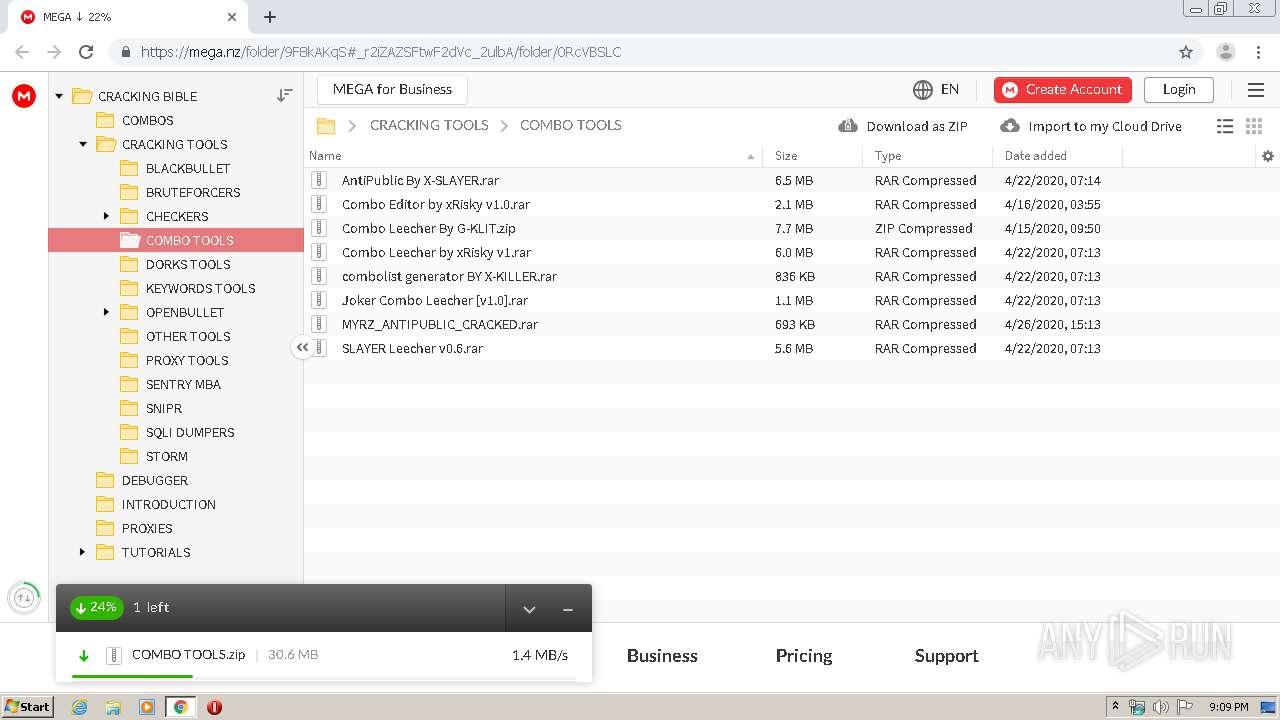
Task: Open the DEBUGGER folder in tree
Action: tap(154, 480)
